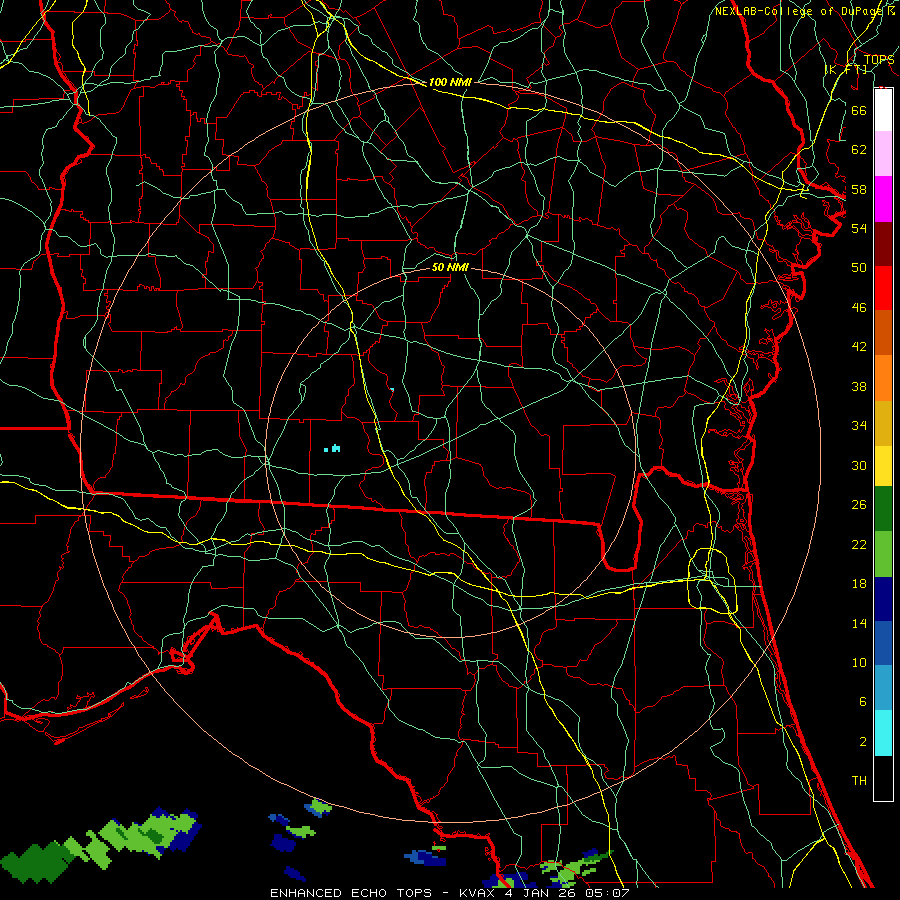Click the black TH threshold legend swatch
The image size is (900, 900).
click(x=883, y=778)
